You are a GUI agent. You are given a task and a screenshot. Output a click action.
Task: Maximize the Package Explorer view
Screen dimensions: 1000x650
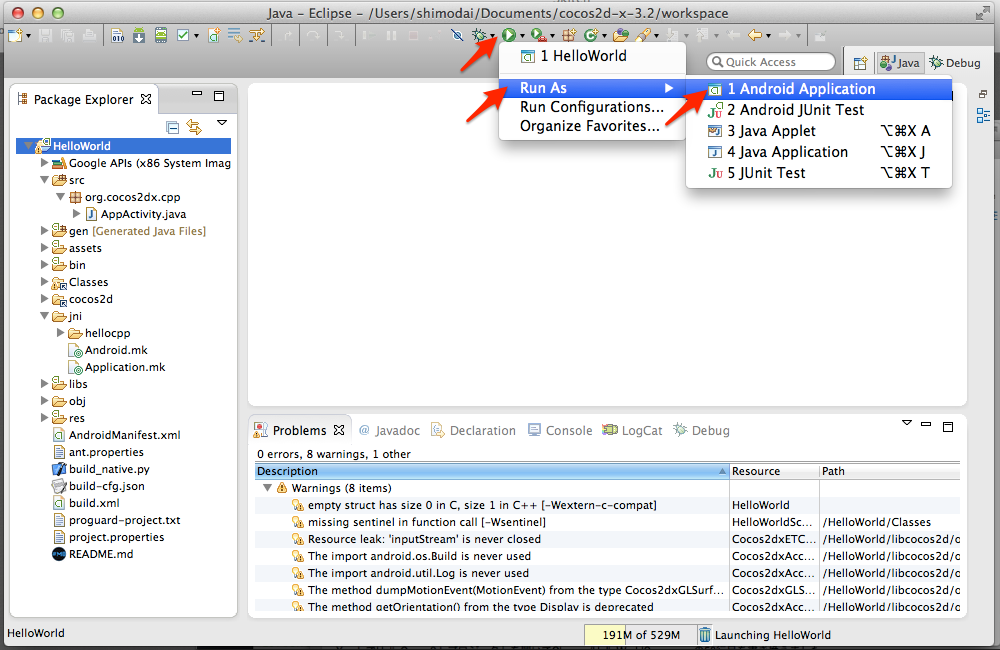point(219,96)
